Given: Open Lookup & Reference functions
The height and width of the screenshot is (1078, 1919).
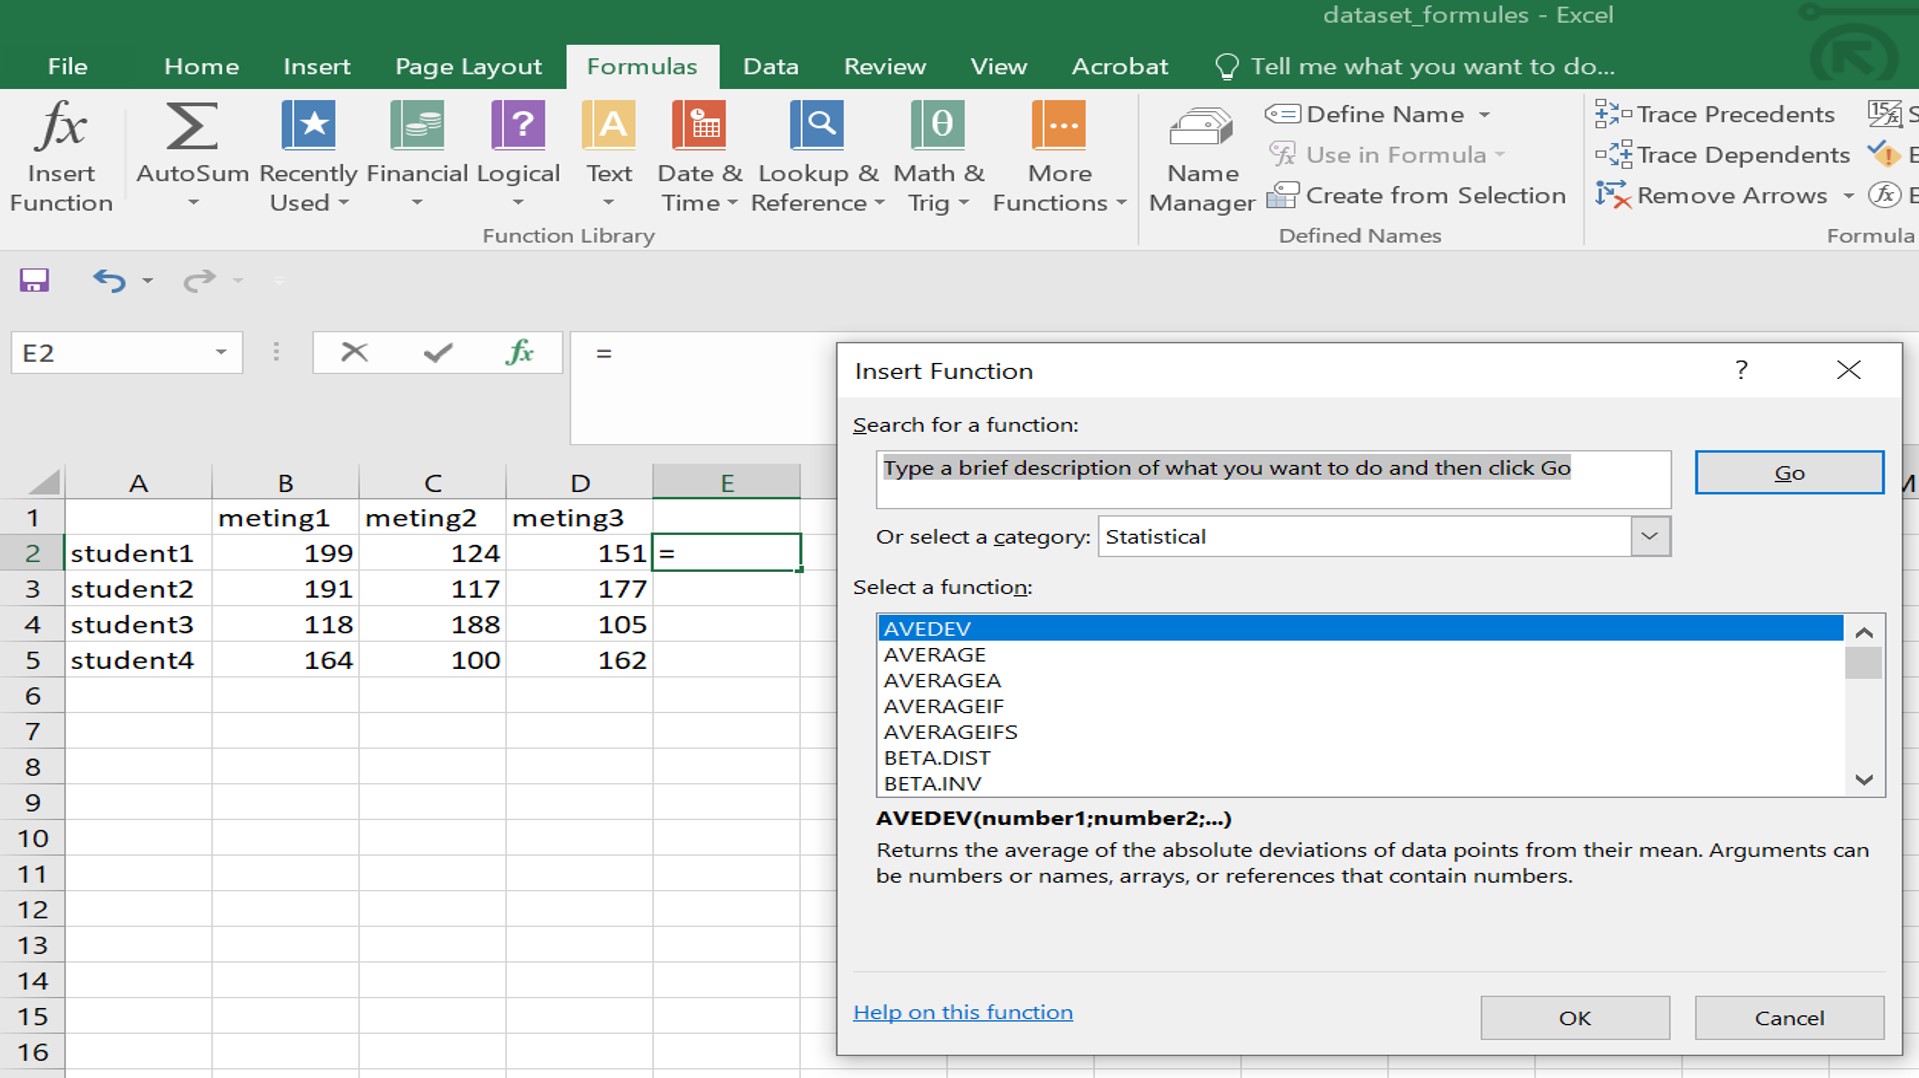Looking at the screenshot, I should [x=817, y=156].
